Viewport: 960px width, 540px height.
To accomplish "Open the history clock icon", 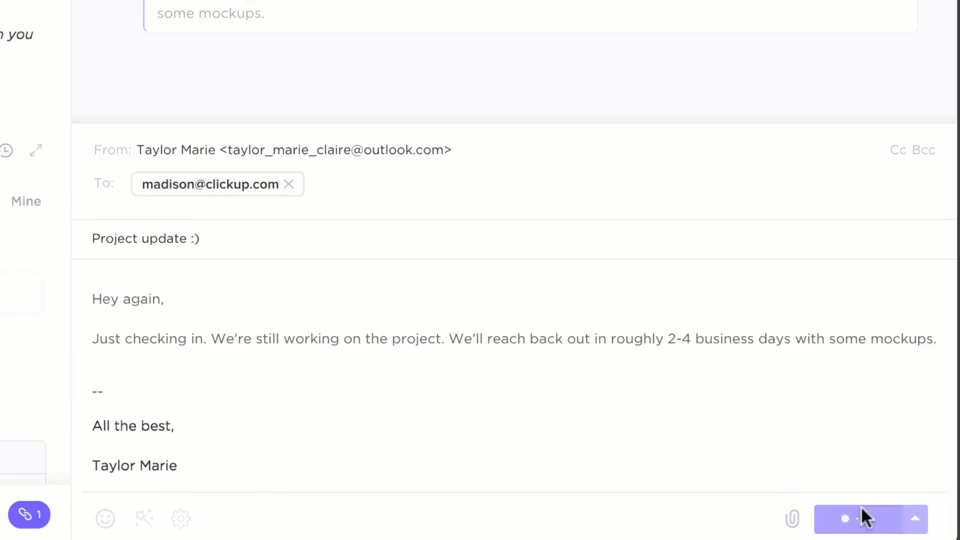I will coord(6,150).
